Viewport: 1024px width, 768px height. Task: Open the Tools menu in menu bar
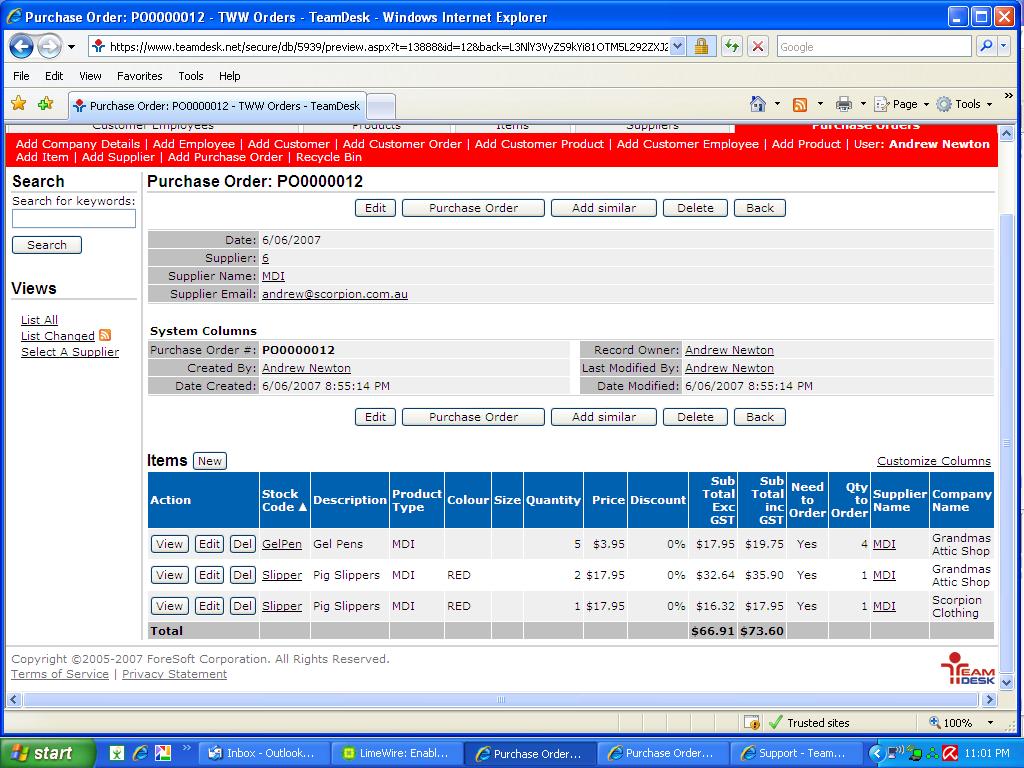point(190,76)
